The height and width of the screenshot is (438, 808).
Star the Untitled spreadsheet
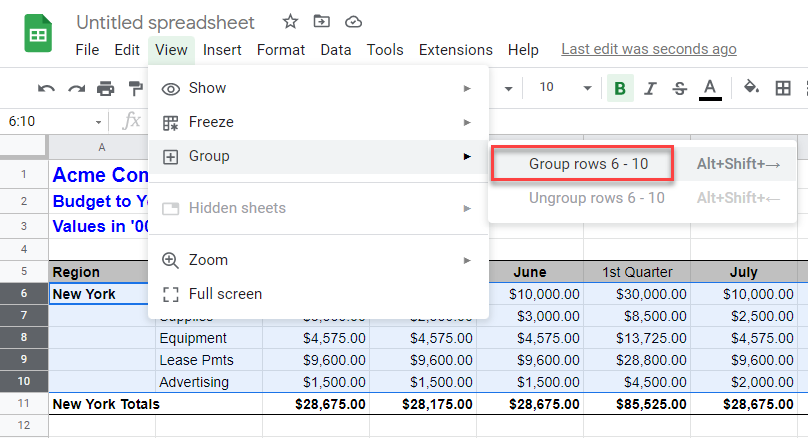point(290,21)
